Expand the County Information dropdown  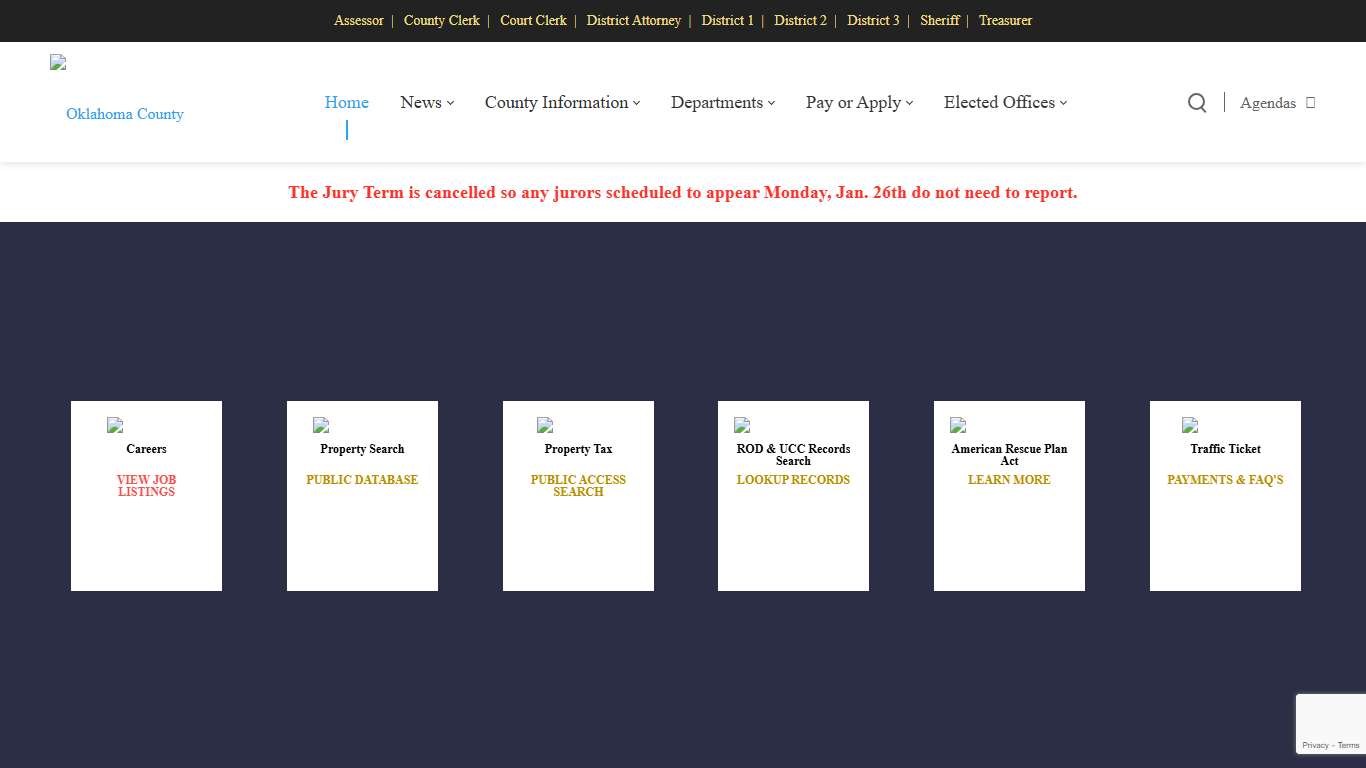[x=562, y=103]
